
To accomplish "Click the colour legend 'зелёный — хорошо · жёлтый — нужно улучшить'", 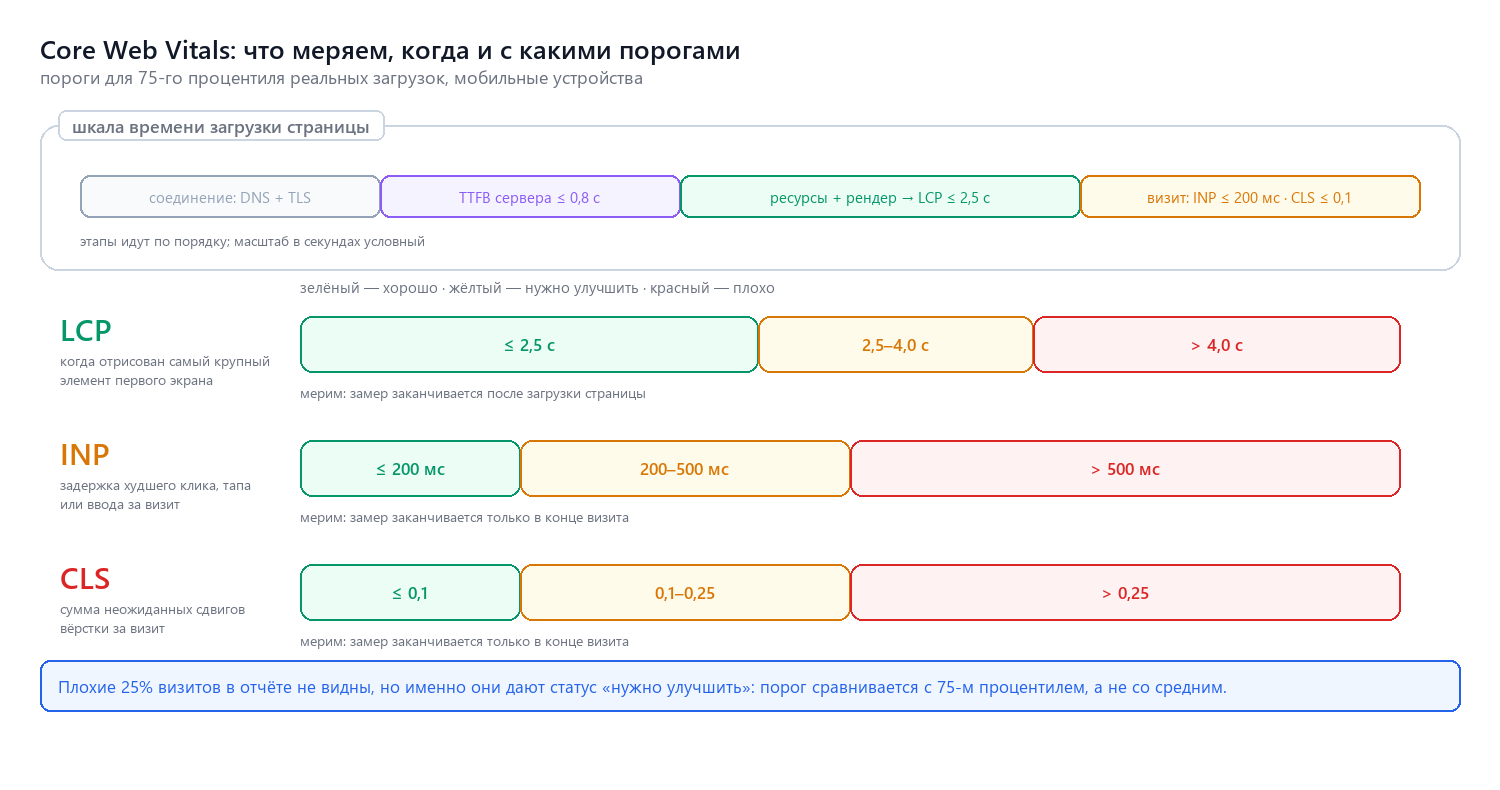I will point(537,288).
